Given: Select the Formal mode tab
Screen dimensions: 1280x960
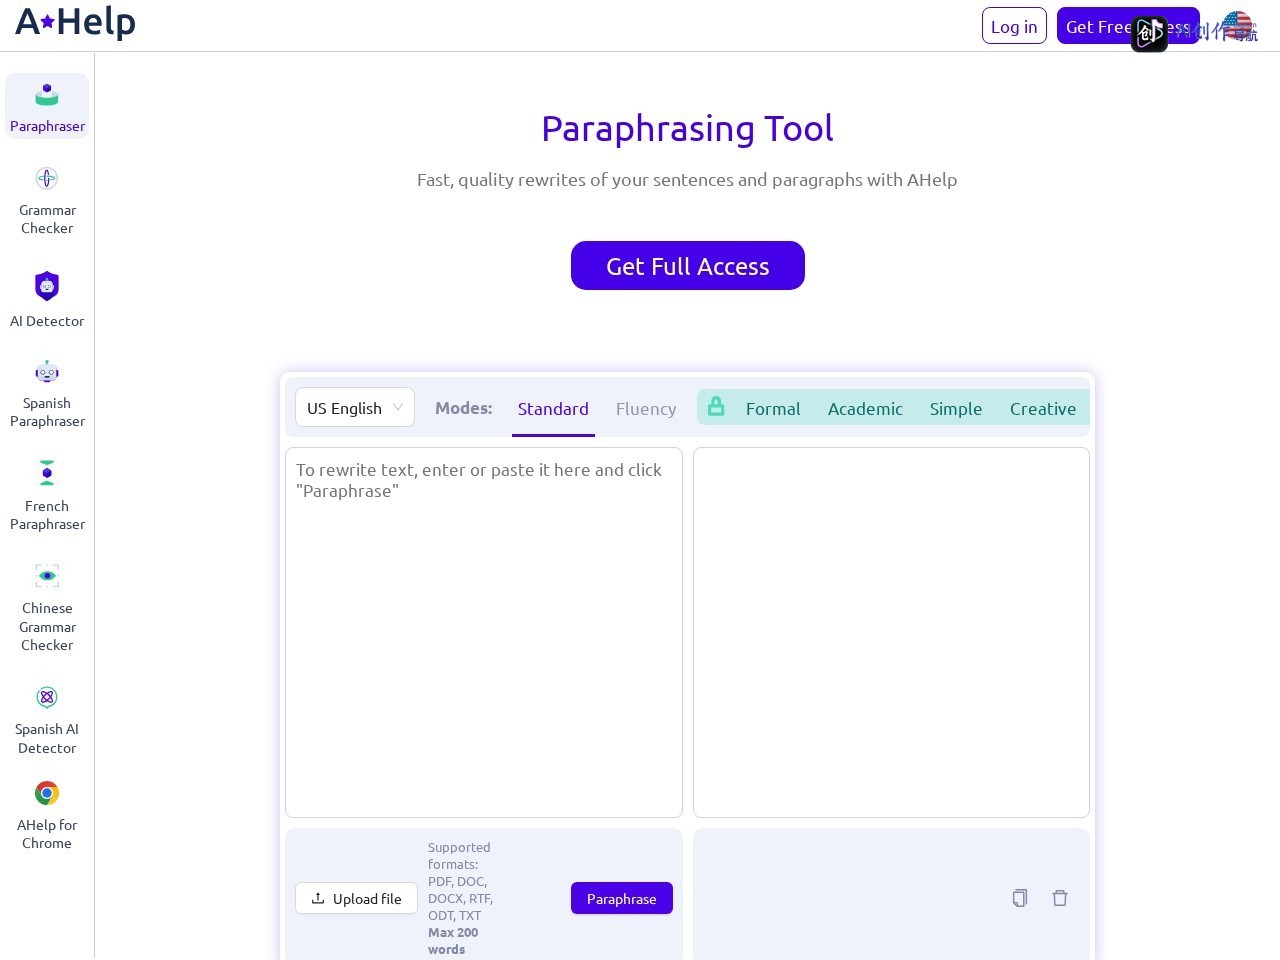Looking at the screenshot, I should [x=773, y=408].
